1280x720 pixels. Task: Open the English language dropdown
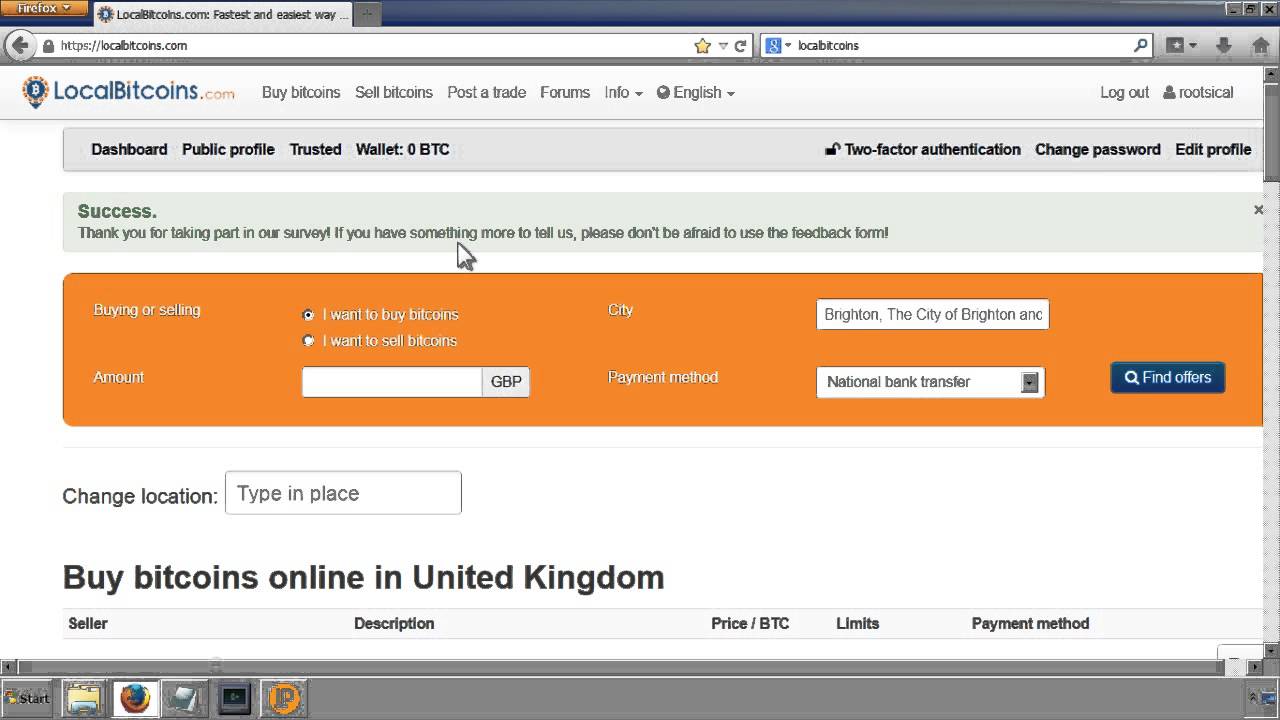pyautogui.click(x=696, y=92)
